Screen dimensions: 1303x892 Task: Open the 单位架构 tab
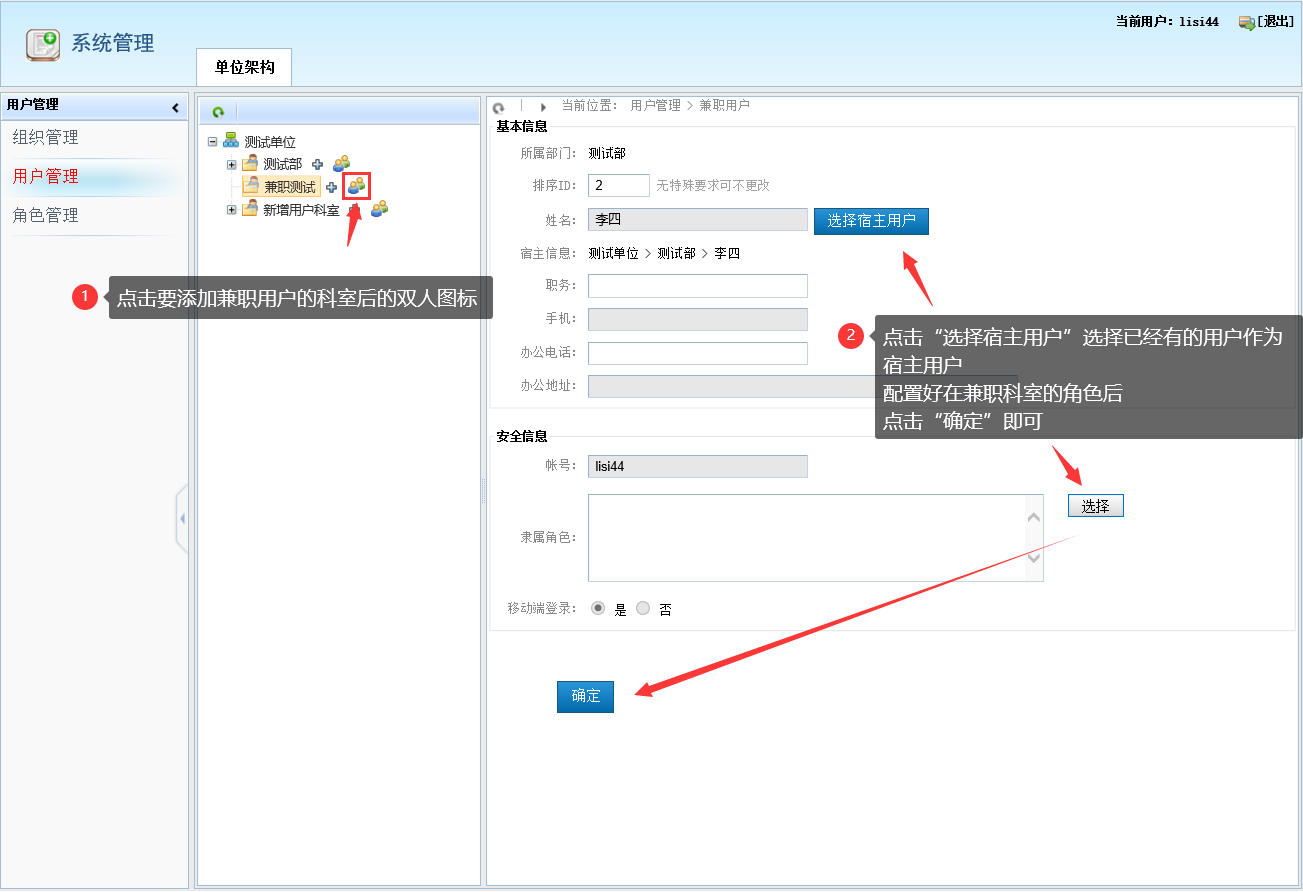click(x=244, y=67)
